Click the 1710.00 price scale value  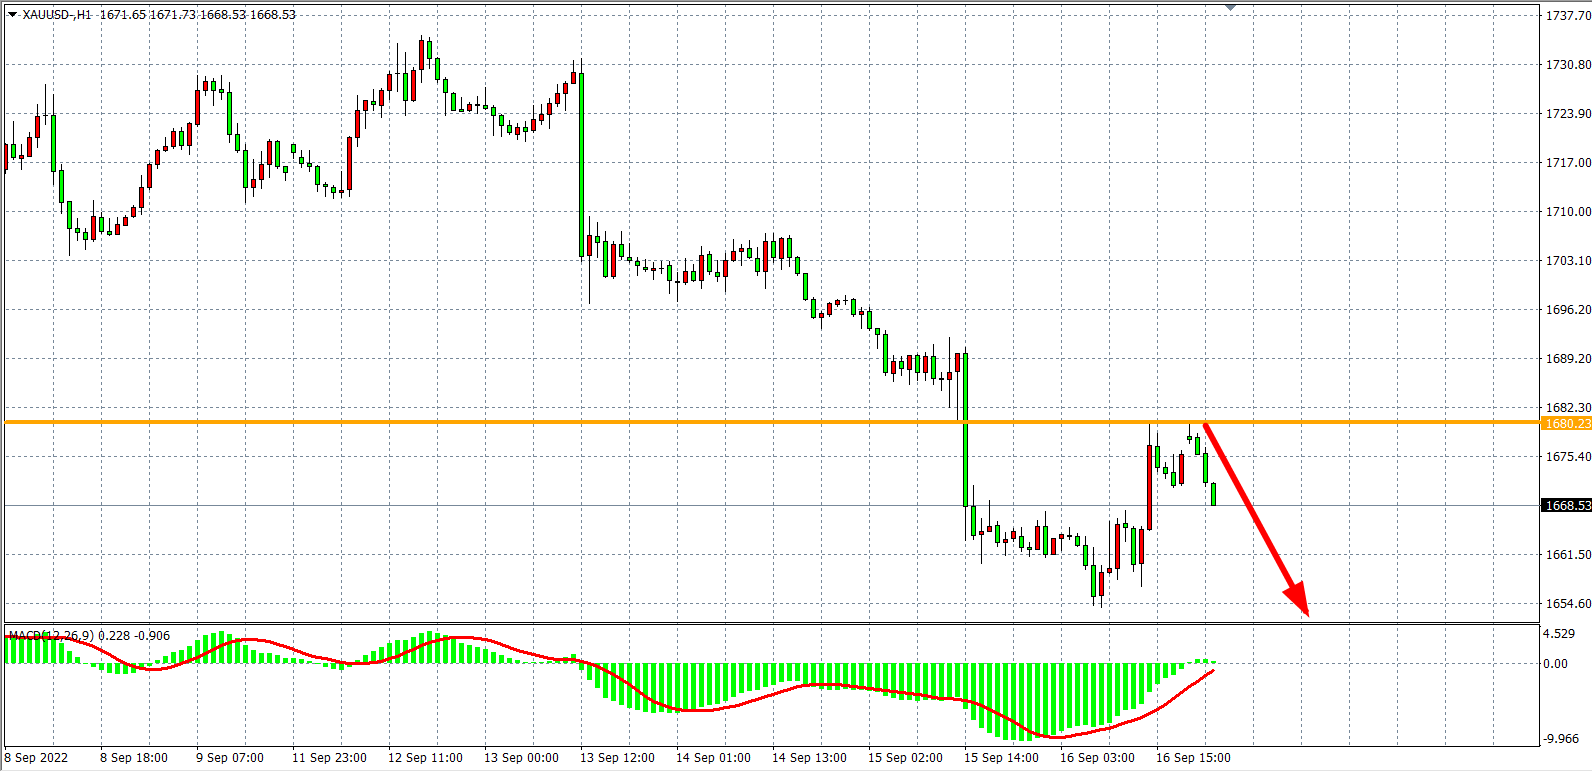click(1568, 211)
